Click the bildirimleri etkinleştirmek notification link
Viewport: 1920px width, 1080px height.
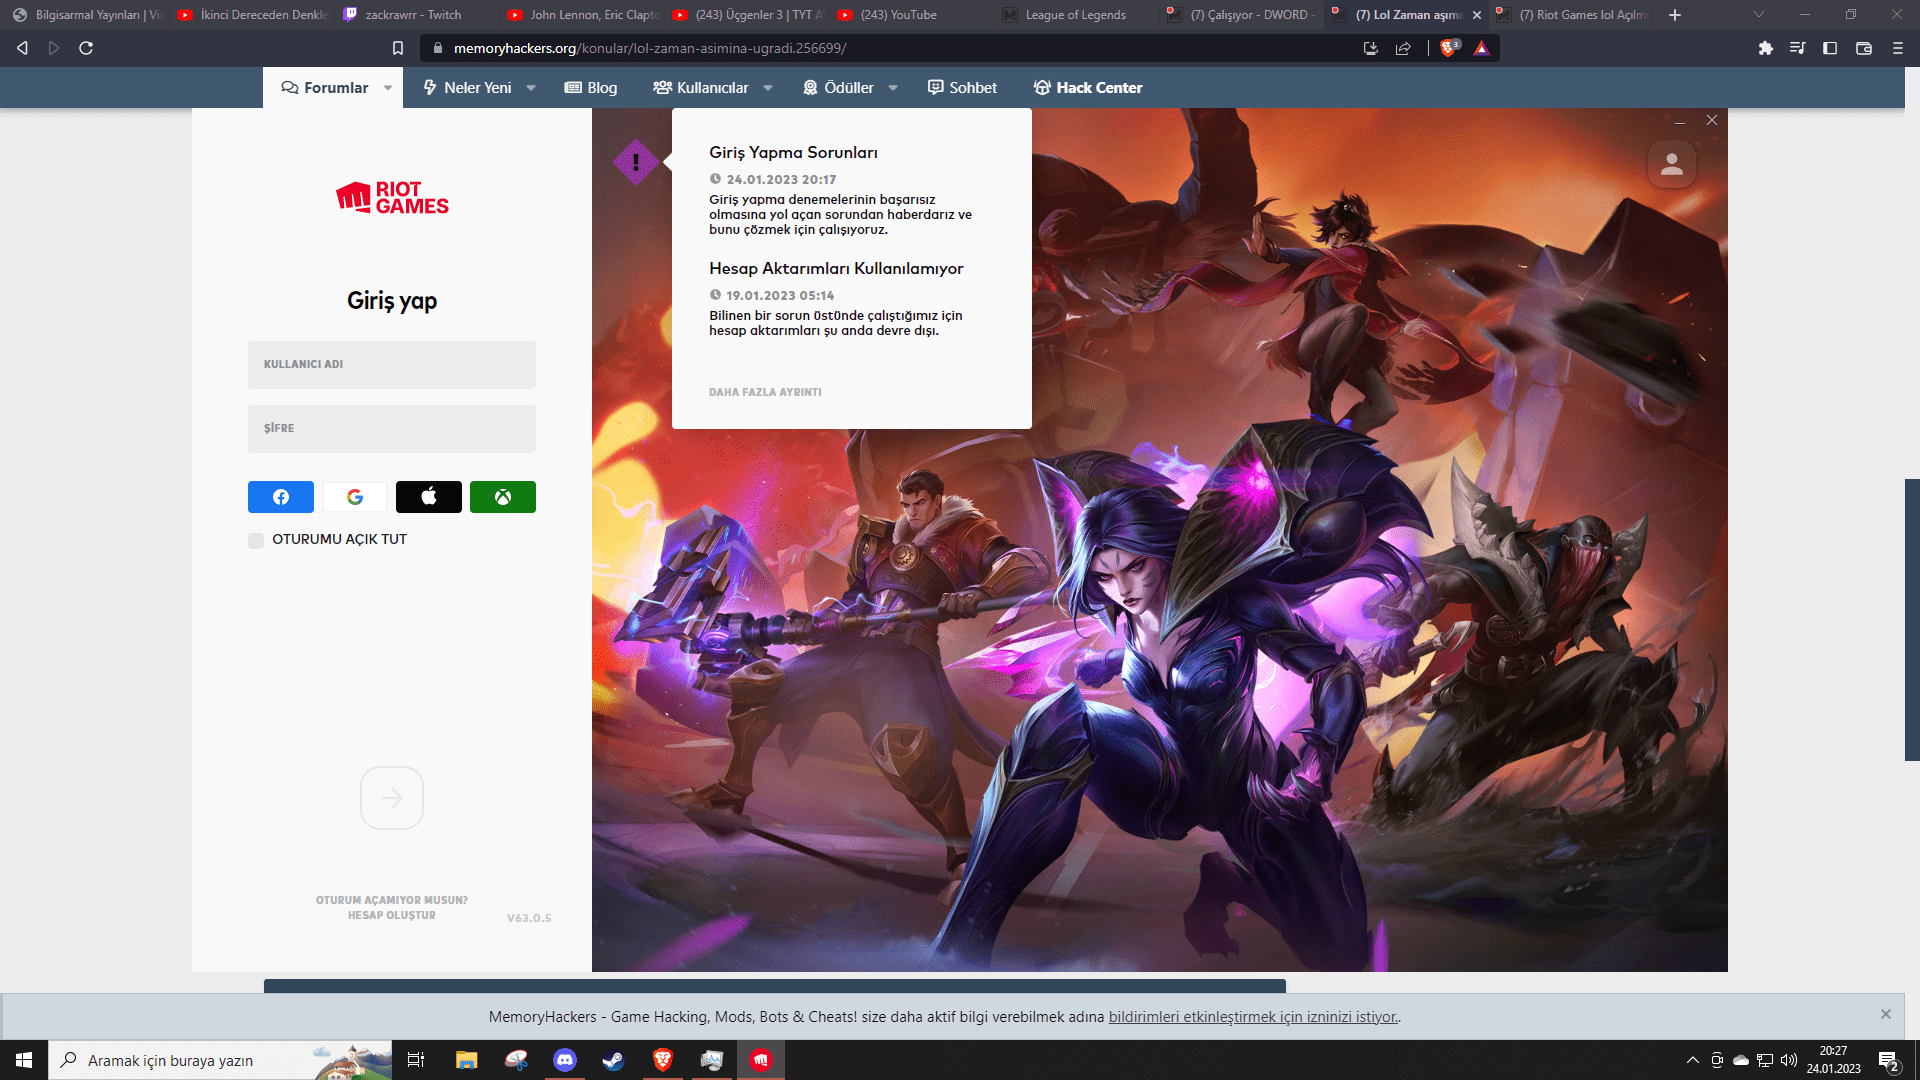[1253, 1017]
